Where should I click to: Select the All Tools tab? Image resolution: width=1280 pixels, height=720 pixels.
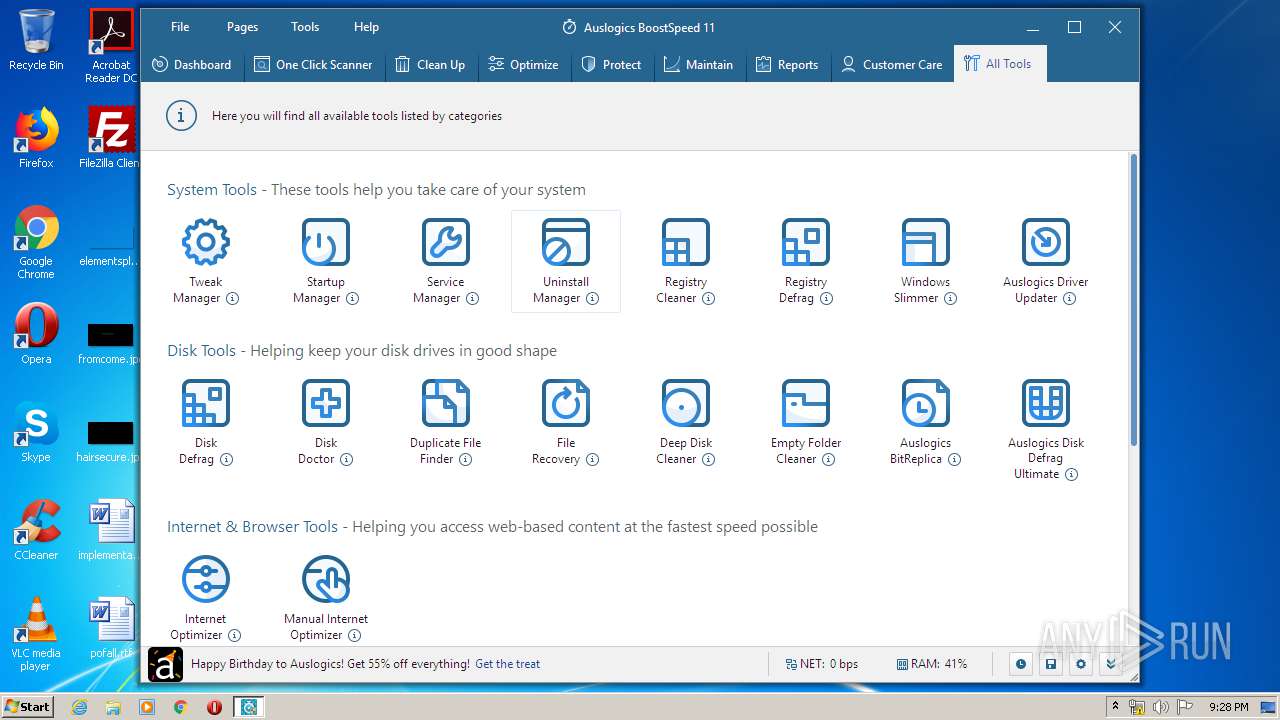click(998, 64)
